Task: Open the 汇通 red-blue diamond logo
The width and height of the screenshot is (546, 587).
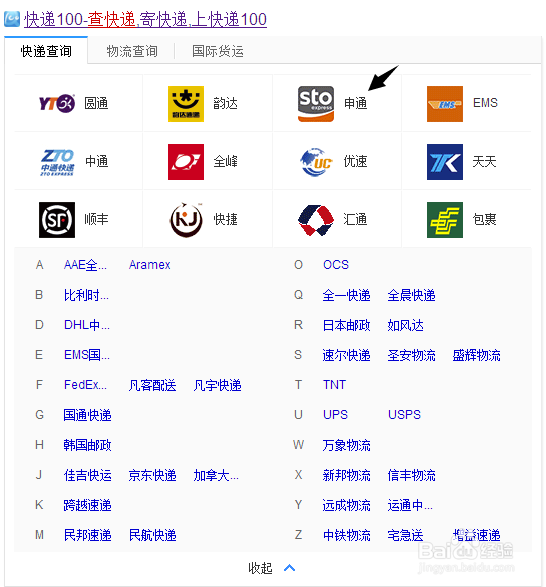Action: tap(316, 220)
